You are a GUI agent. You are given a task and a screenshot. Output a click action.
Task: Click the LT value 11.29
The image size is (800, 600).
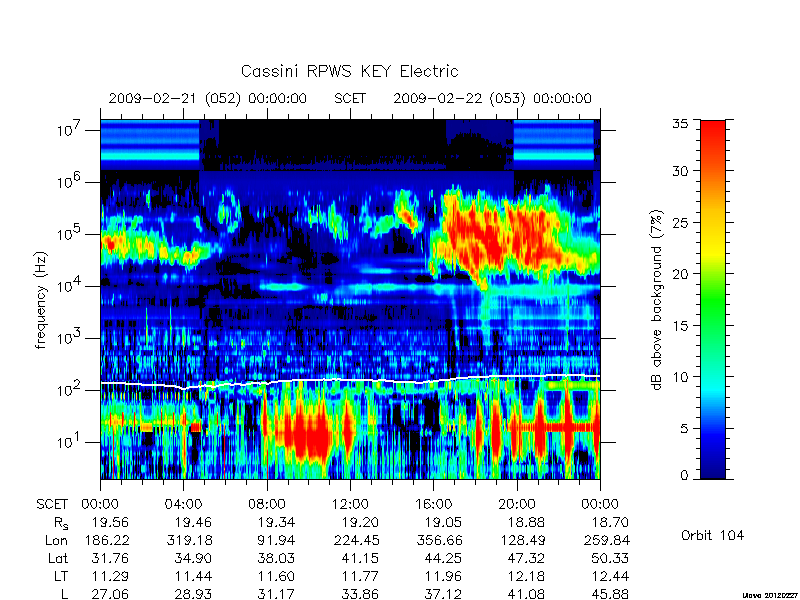[x=110, y=576]
